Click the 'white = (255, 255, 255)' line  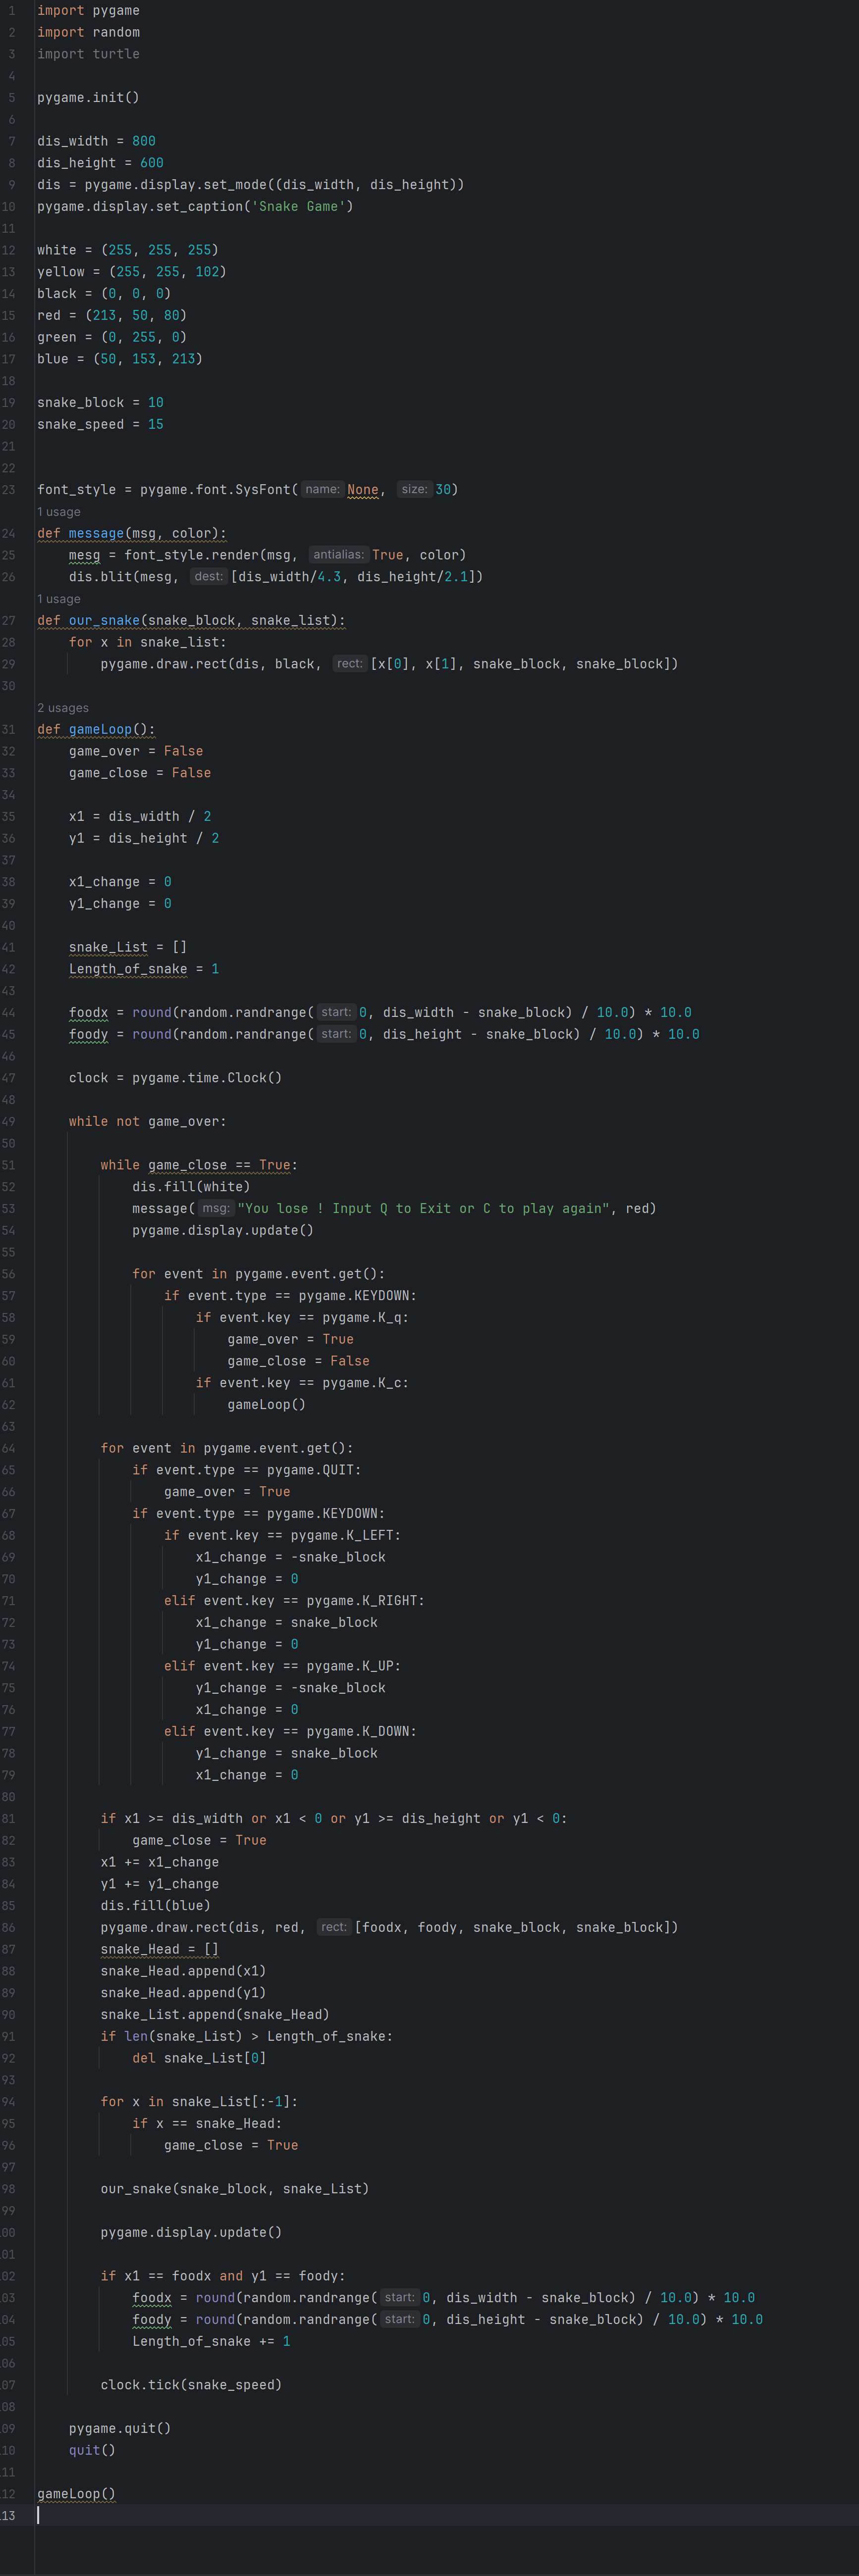[x=127, y=250]
